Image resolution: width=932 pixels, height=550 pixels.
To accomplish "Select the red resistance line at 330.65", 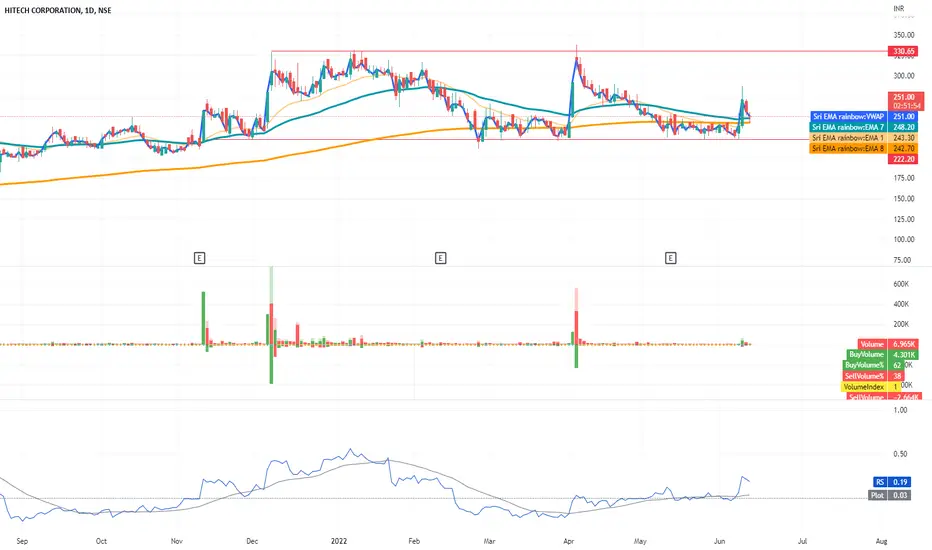I will click(x=578, y=51).
